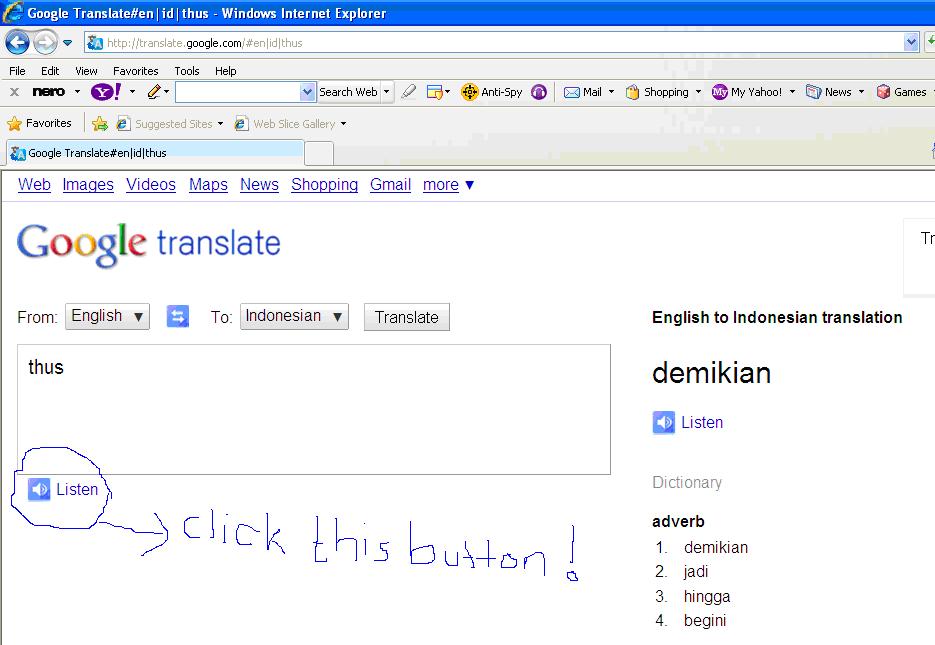The width and height of the screenshot is (935, 645).
Task: Open Yahoo Games from the toolbar
Action: [904, 91]
